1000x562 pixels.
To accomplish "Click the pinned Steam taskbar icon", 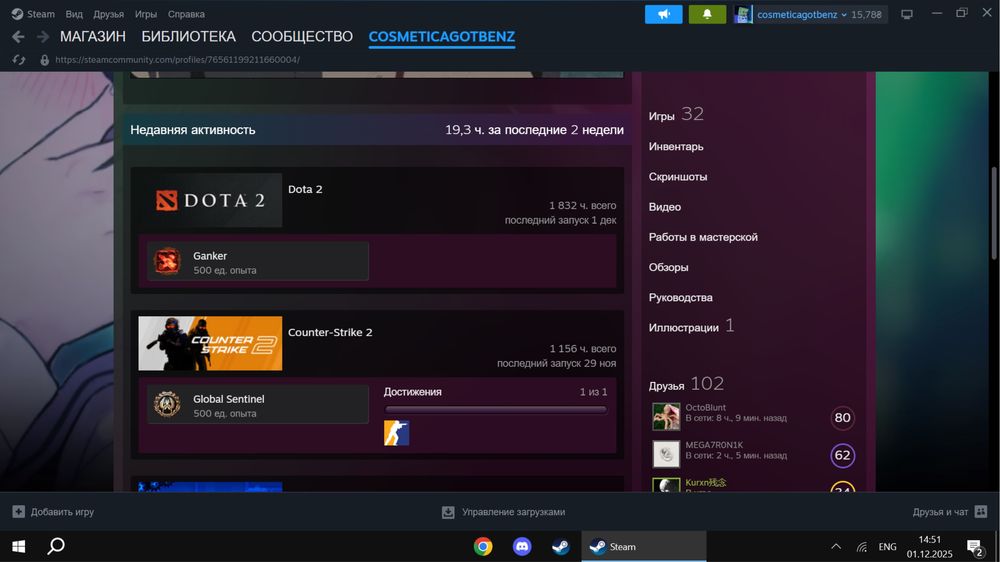I will [561, 547].
